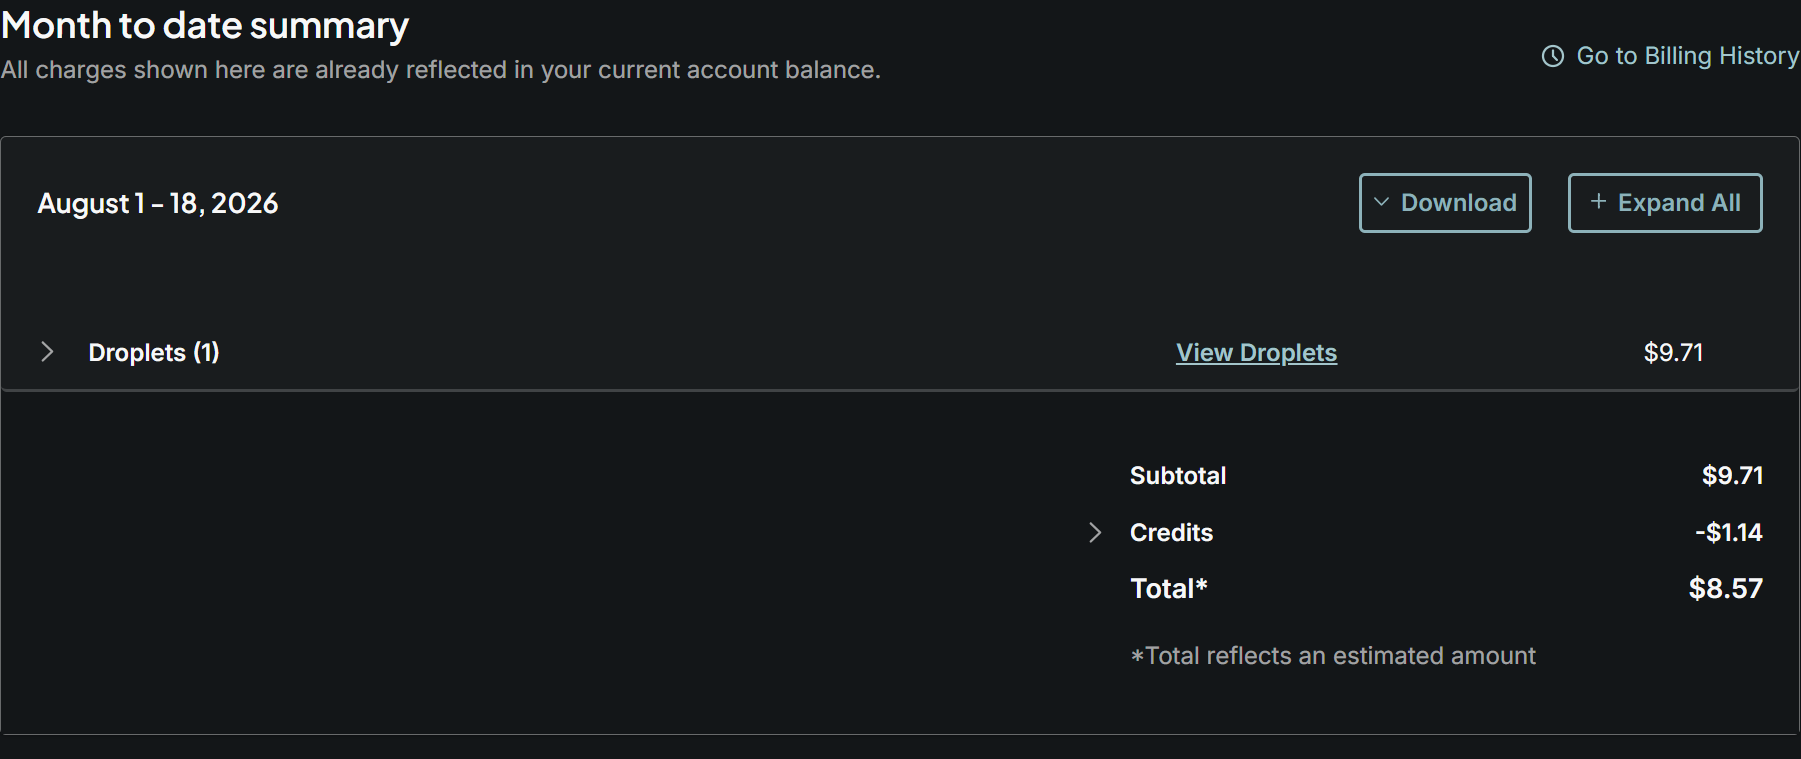The height and width of the screenshot is (759, 1801).
Task: Click the Credits label
Action: tap(1171, 533)
